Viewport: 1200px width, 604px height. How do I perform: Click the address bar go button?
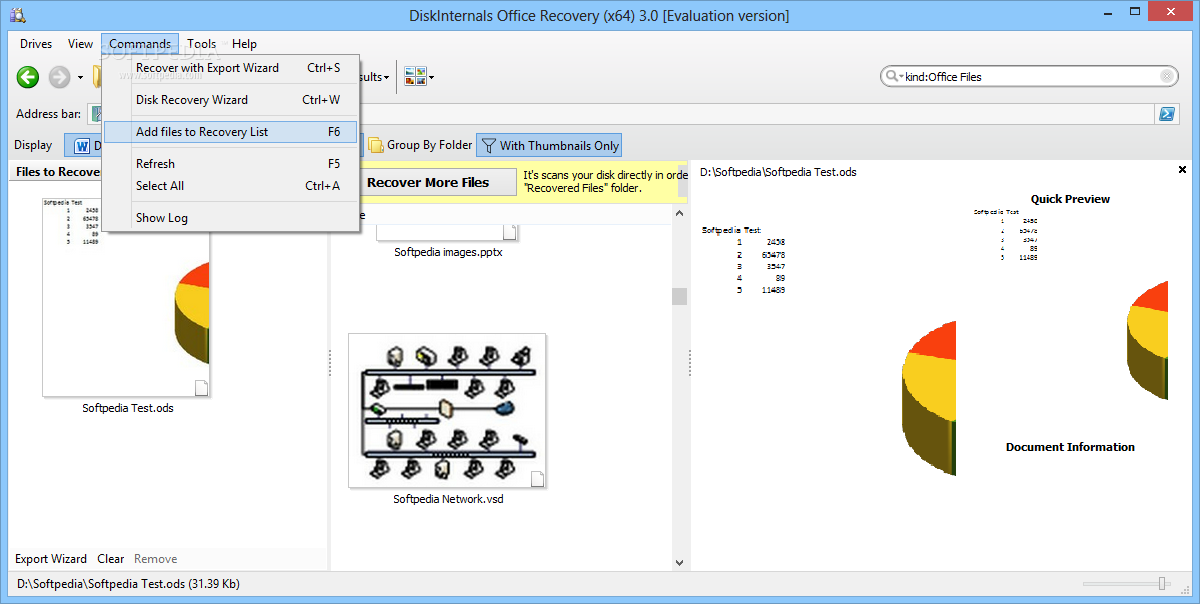(x=1166, y=114)
